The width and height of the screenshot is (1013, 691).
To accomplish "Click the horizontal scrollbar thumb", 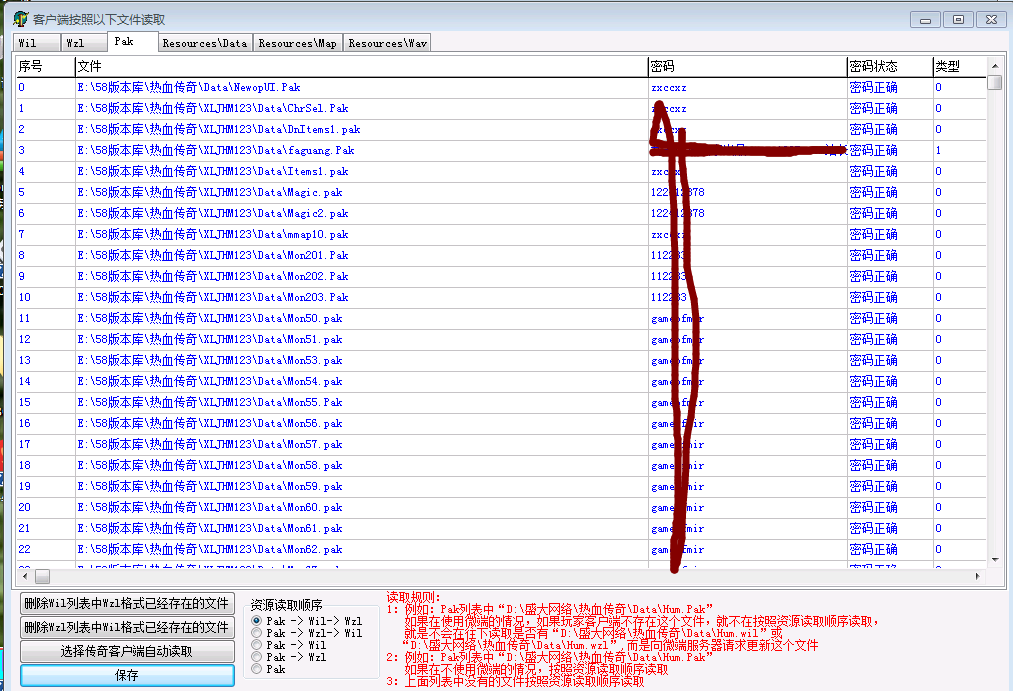I will tap(43, 575).
